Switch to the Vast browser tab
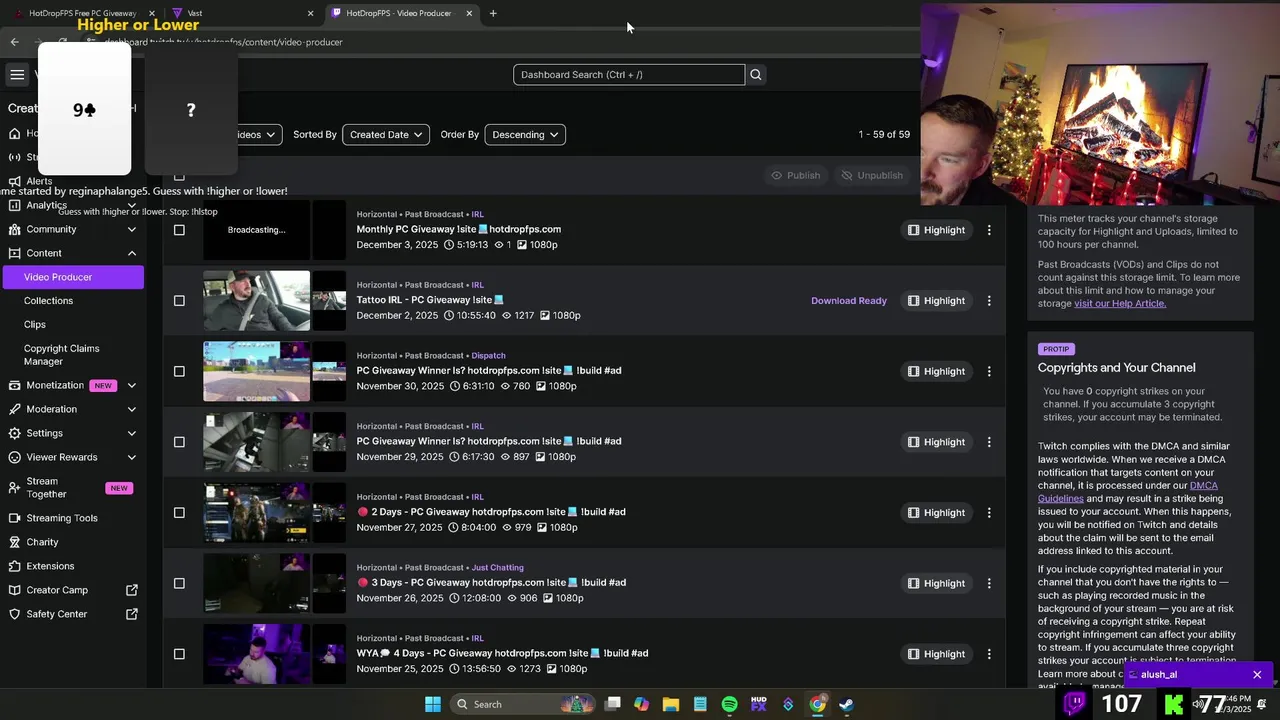The height and width of the screenshot is (720, 1280). (x=242, y=13)
